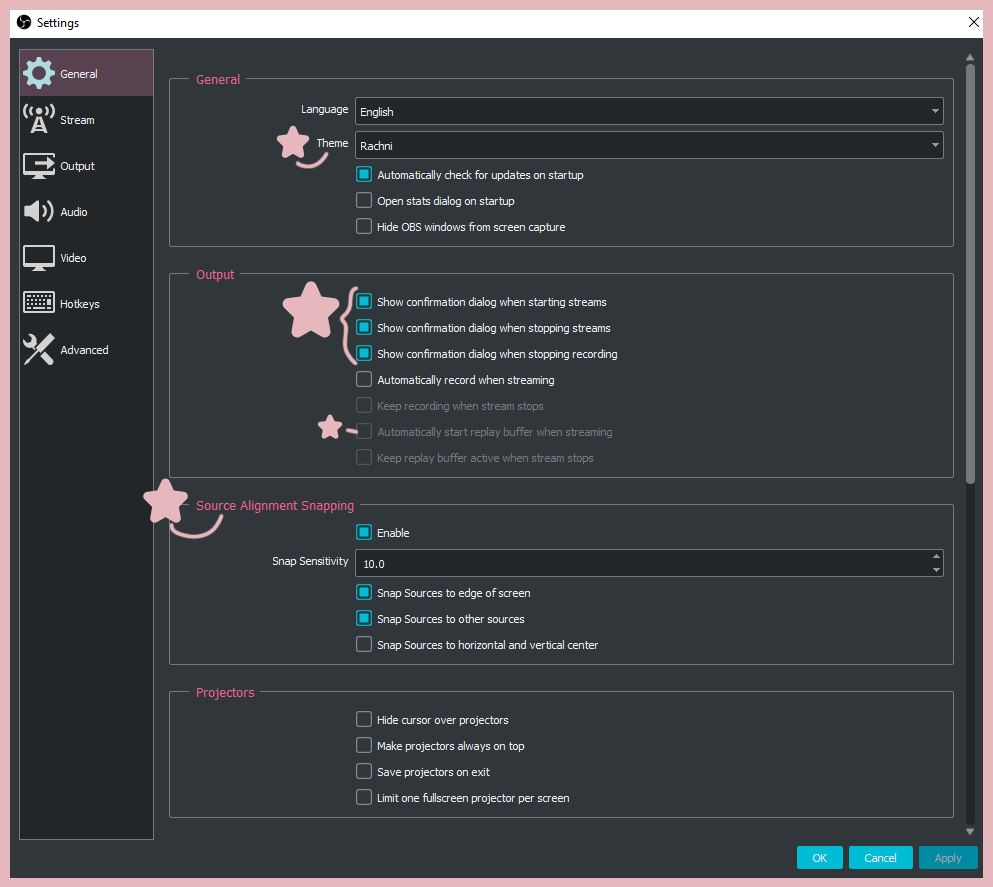Click the scrollbar down arrow

[970, 831]
